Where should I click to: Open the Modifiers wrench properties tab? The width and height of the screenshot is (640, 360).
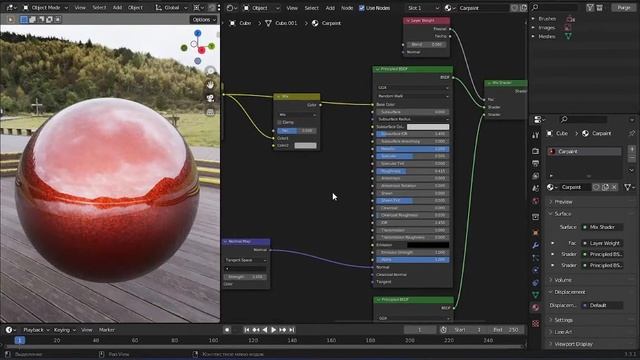click(536, 245)
